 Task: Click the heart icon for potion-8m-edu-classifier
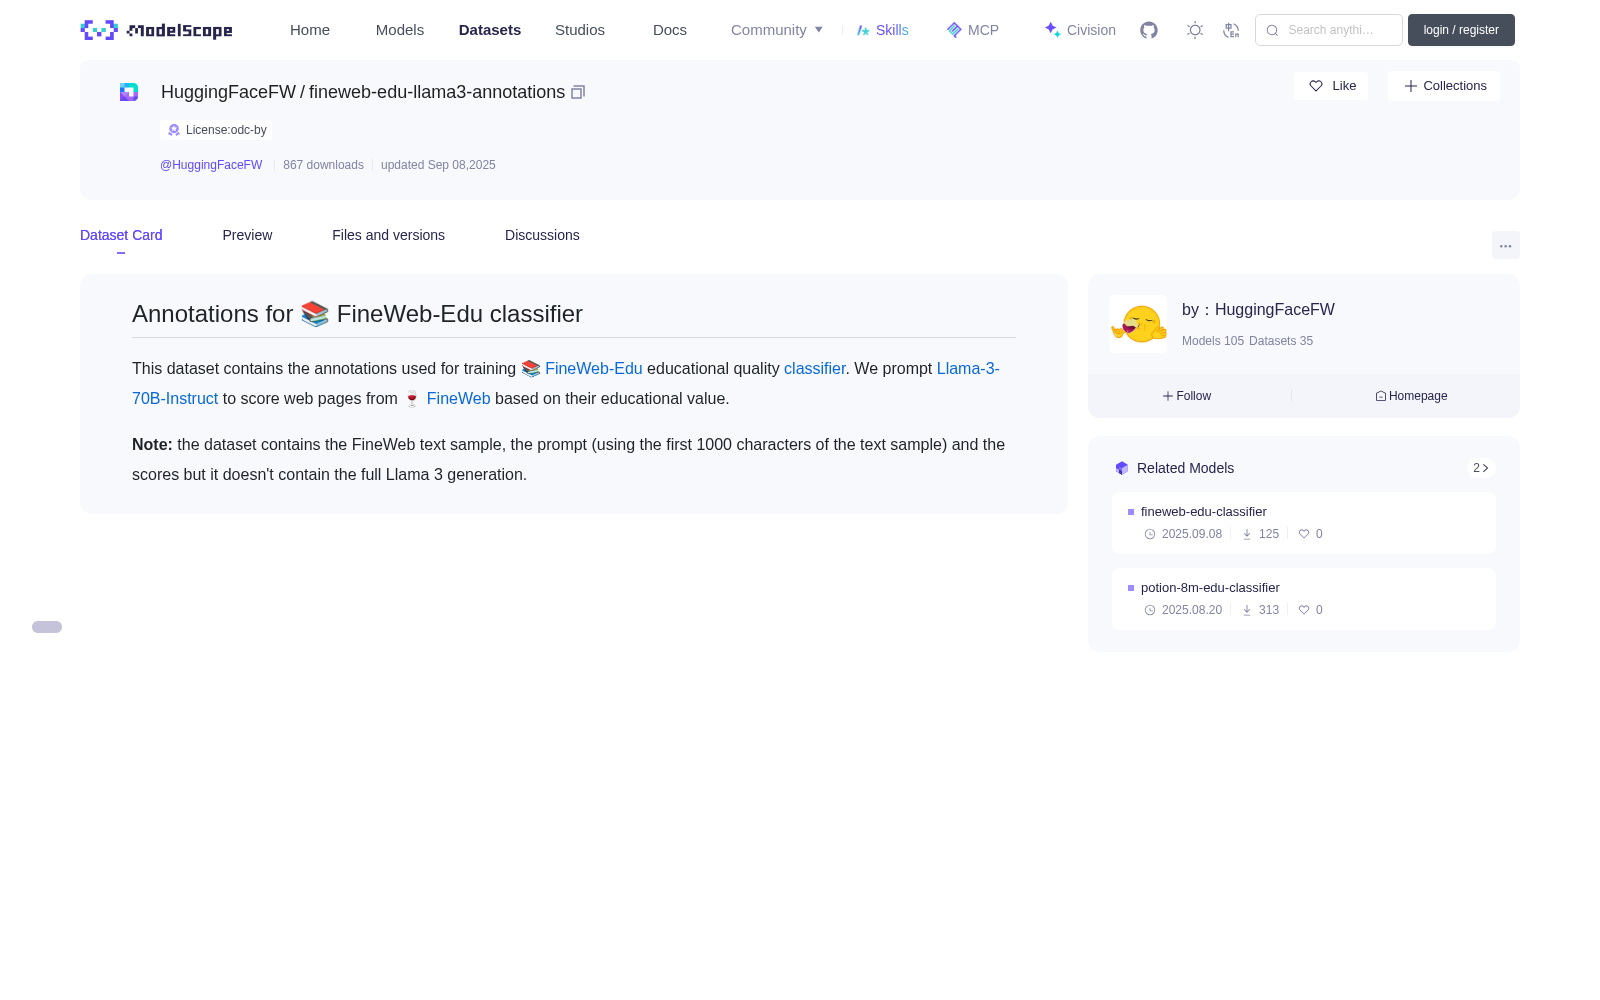coord(1304,610)
